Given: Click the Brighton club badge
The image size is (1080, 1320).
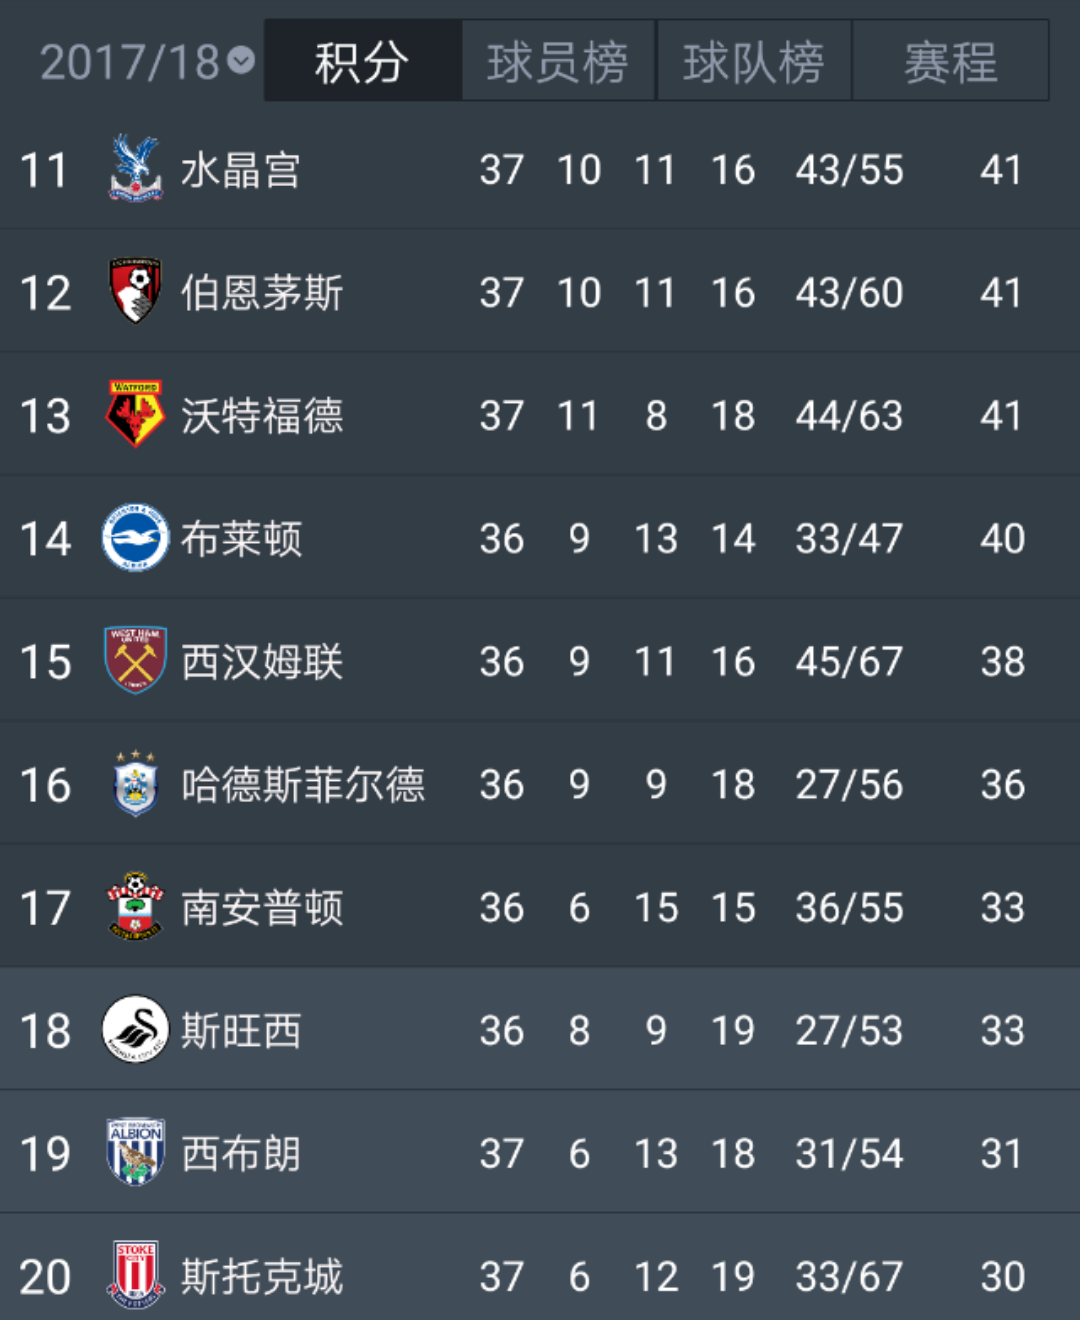Looking at the screenshot, I should click(x=135, y=538).
